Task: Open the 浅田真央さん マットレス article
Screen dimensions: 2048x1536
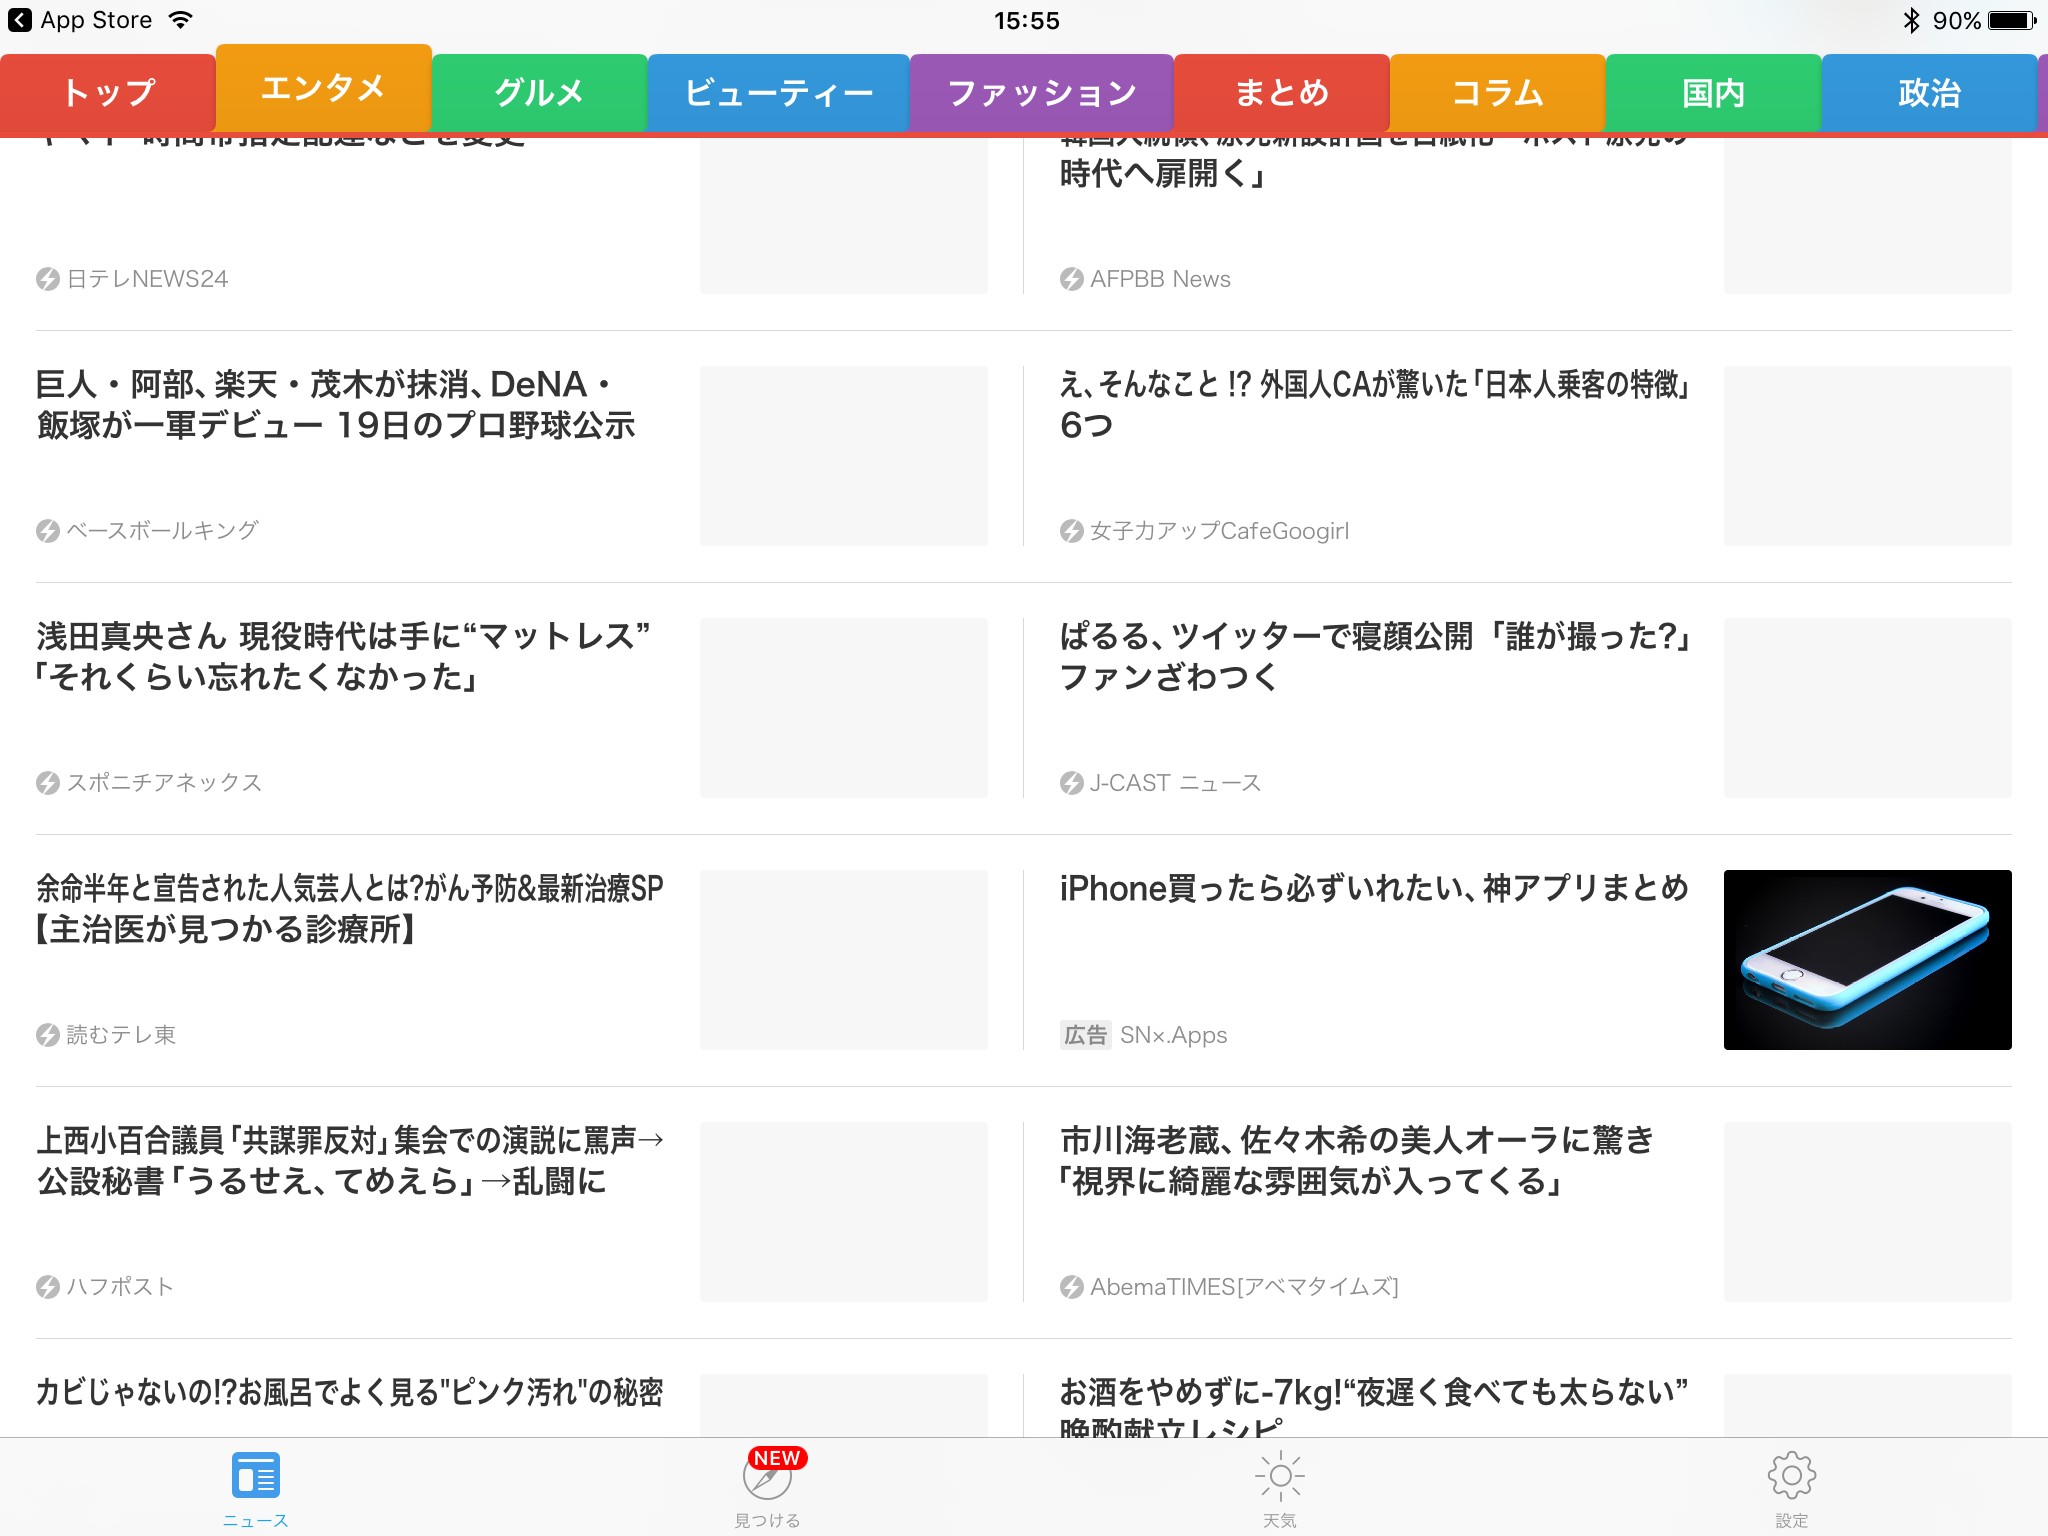Action: [343, 656]
